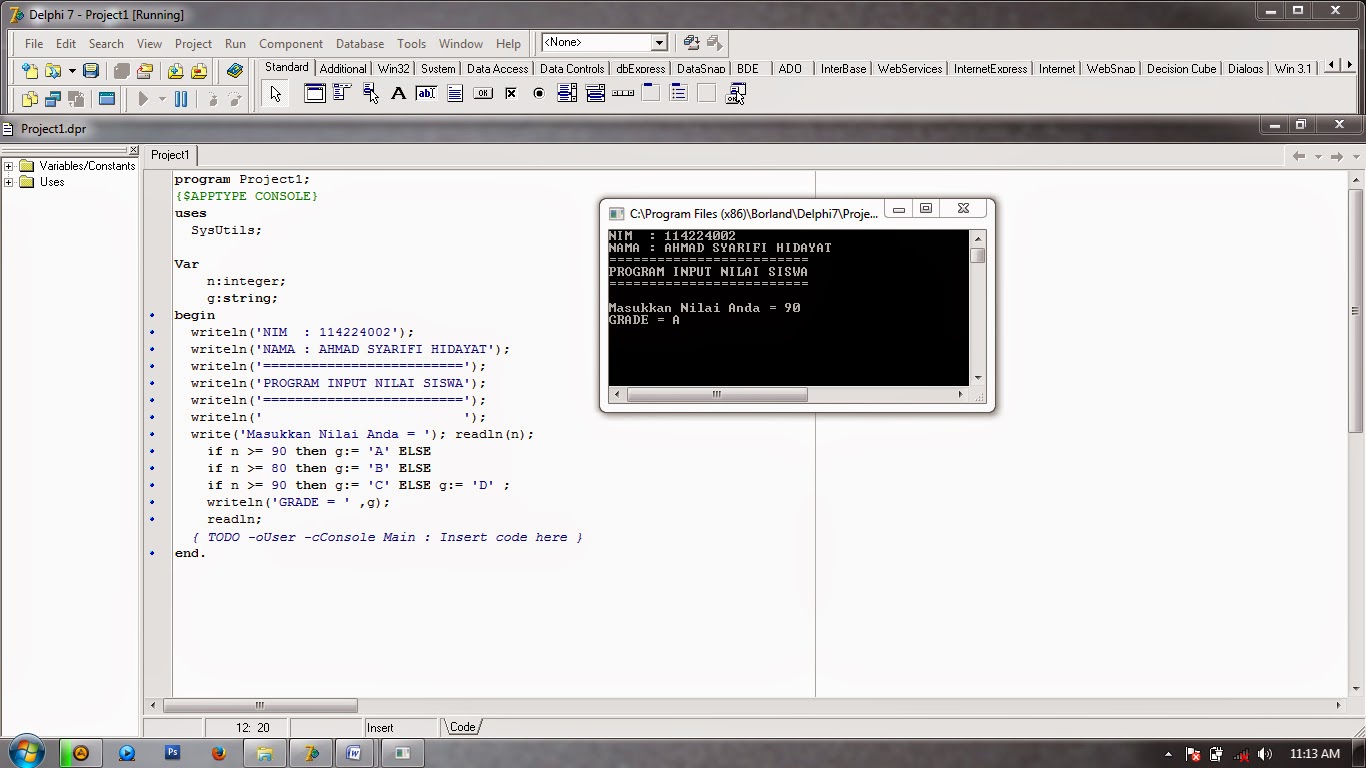Select the CheckBox component in the palette
Viewport: 1366px width, 768px height.
tap(511, 94)
